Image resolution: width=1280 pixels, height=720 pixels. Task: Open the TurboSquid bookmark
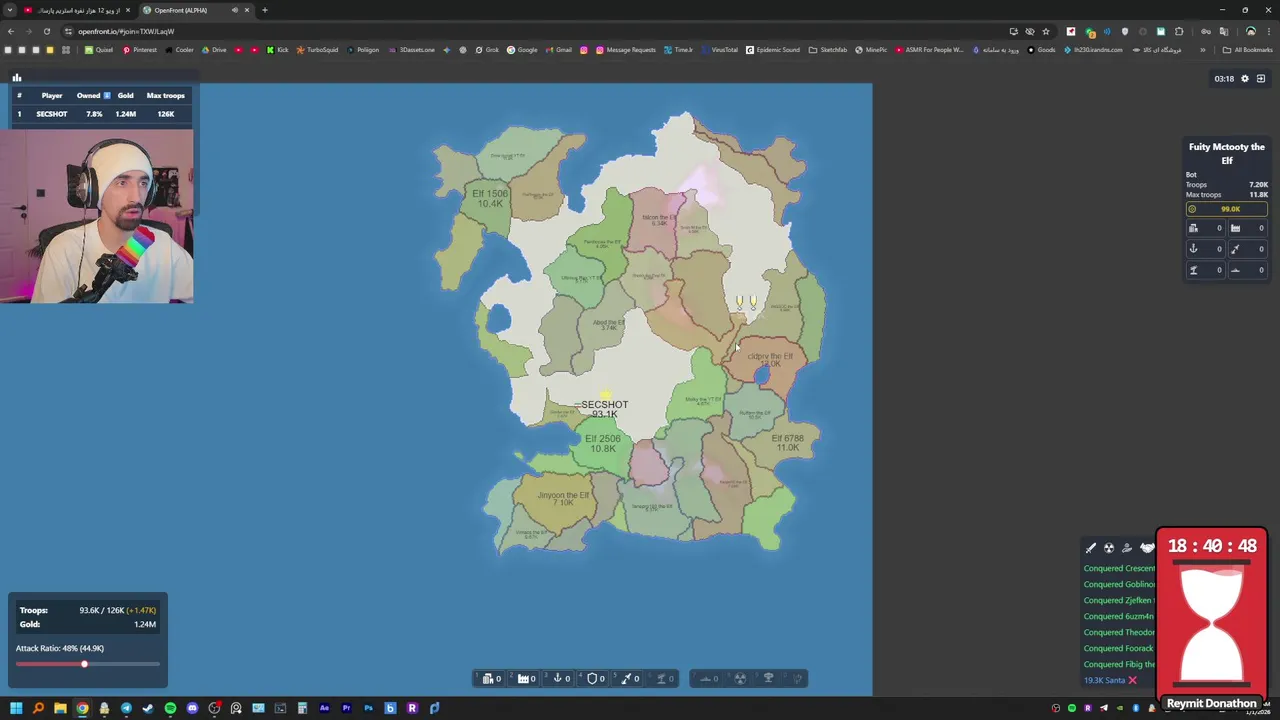tap(318, 50)
